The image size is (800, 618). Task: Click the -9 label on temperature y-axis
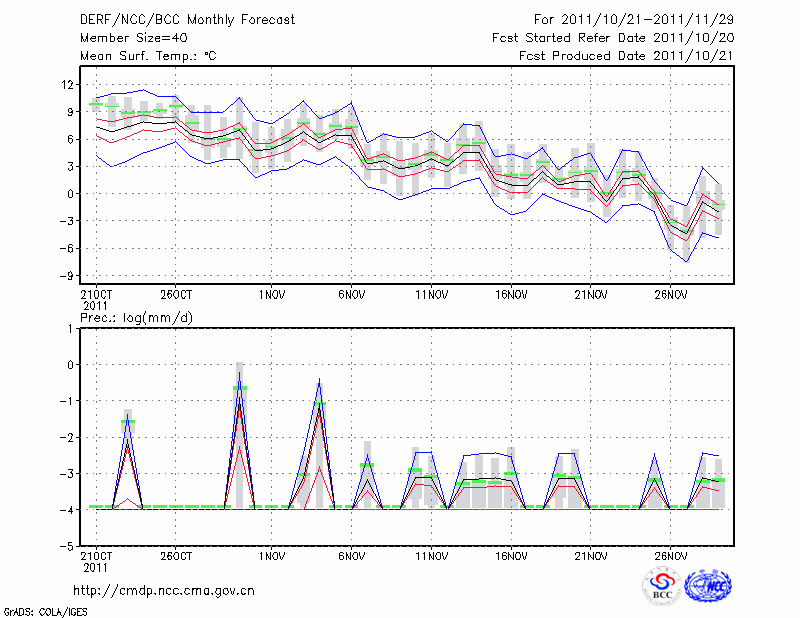point(66,276)
